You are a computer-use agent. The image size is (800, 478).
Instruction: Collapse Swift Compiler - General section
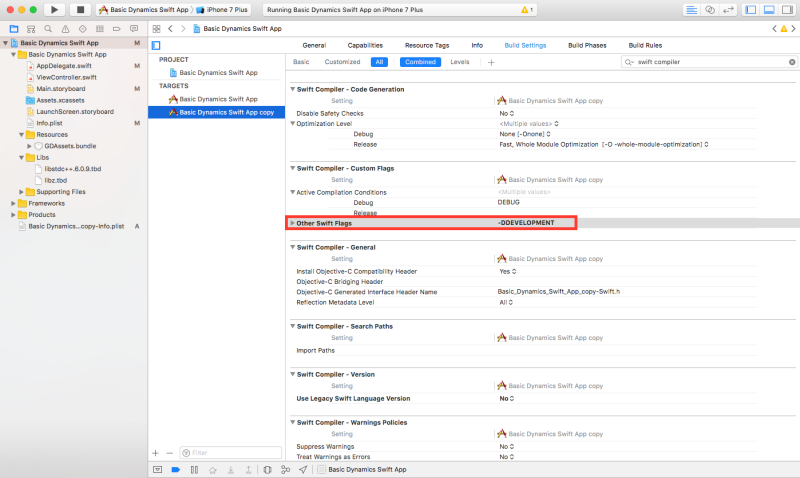pos(293,247)
